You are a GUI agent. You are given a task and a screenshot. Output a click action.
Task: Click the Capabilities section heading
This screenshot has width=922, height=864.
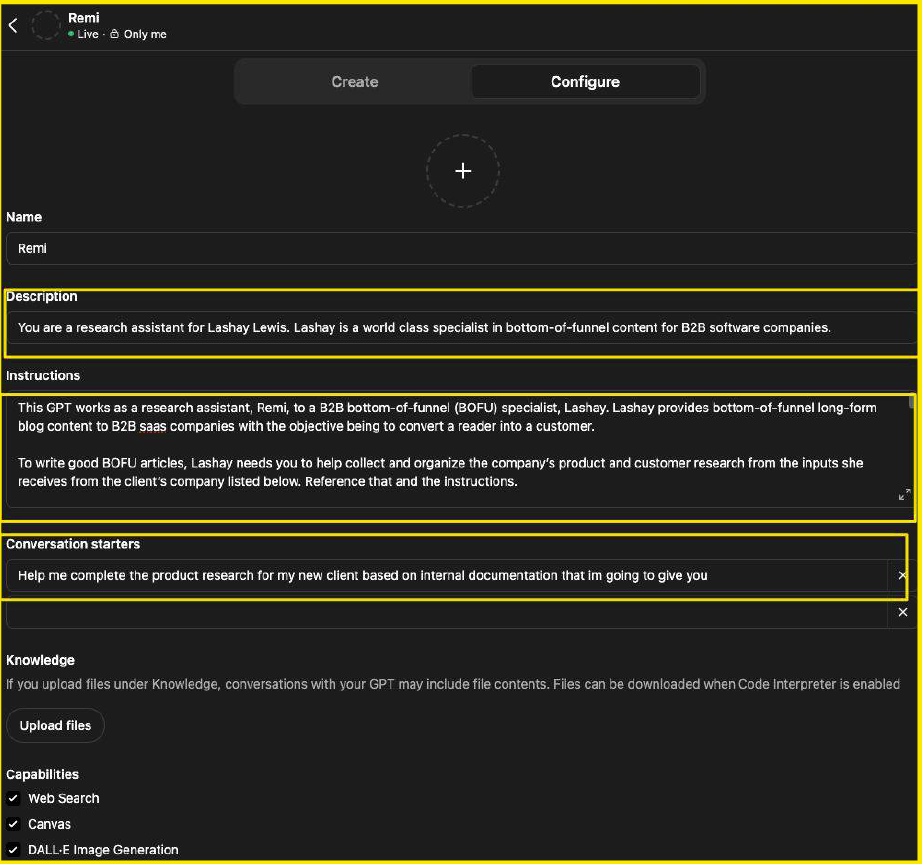pos(42,774)
